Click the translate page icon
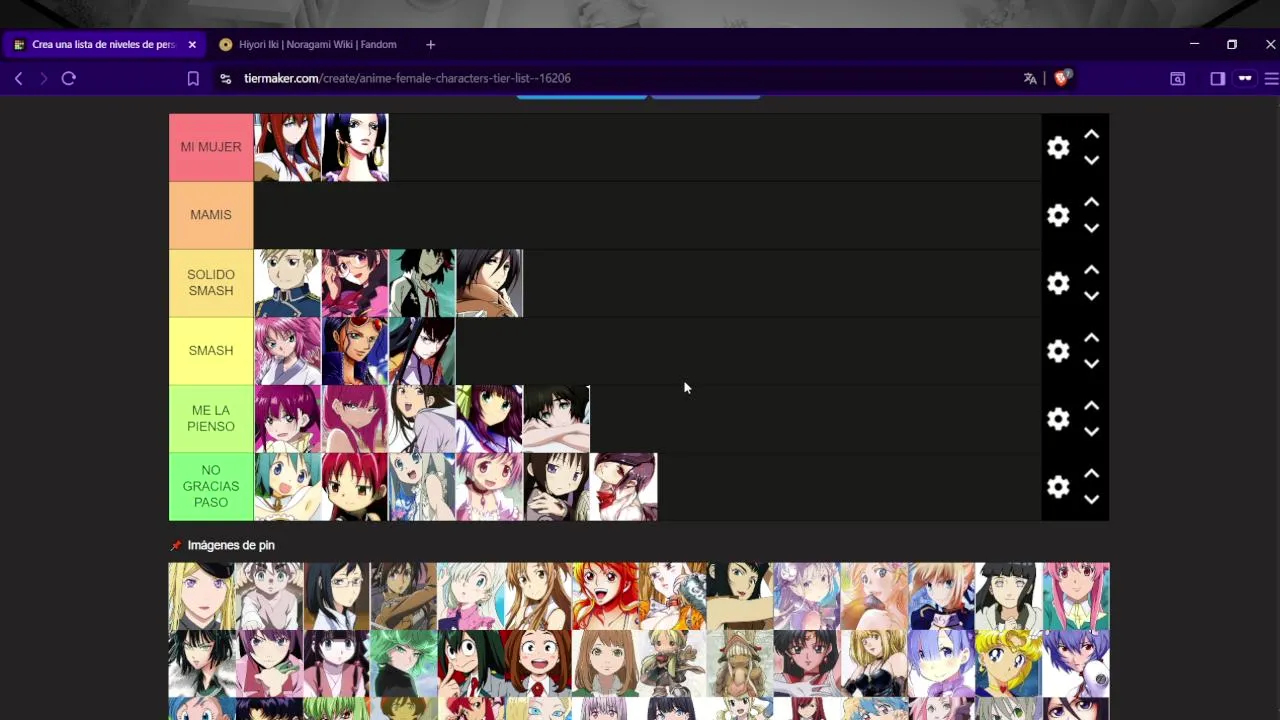 pyautogui.click(x=1030, y=78)
